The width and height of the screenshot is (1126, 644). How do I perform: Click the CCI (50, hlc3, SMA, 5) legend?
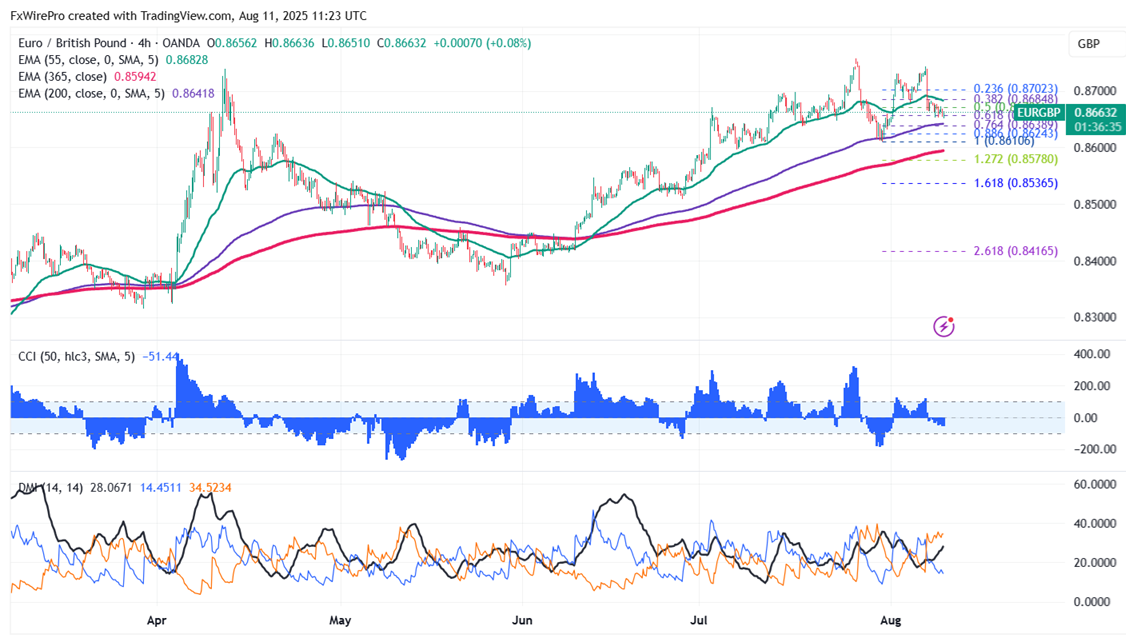[76, 356]
